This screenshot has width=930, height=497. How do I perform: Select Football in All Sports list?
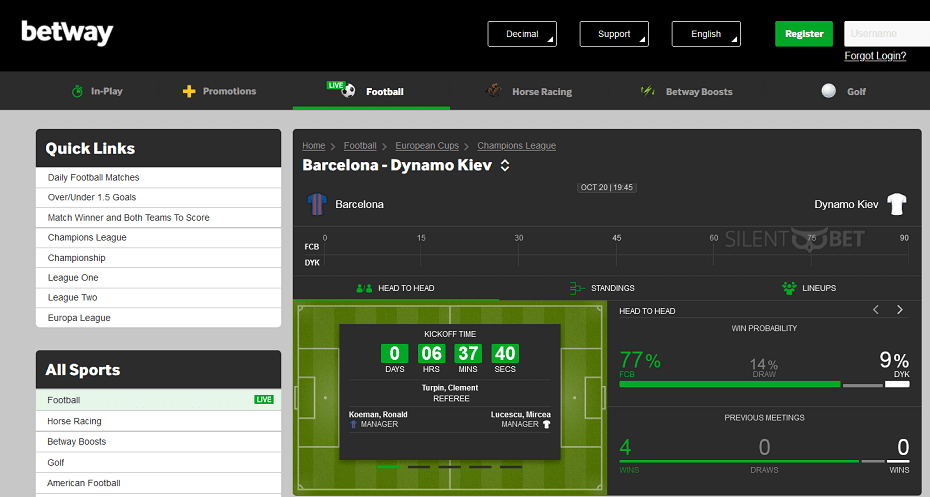pos(158,400)
